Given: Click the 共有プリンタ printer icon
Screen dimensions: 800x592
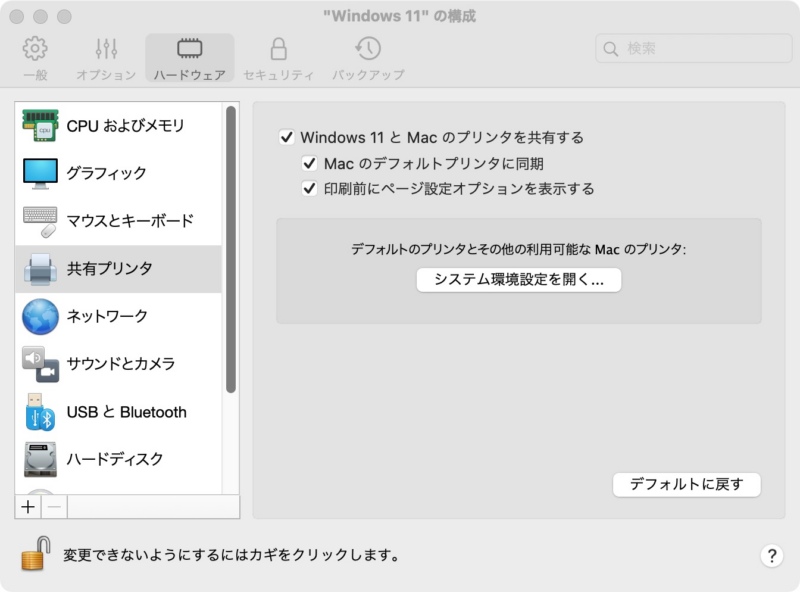Looking at the screenshot, I should 40,269.
